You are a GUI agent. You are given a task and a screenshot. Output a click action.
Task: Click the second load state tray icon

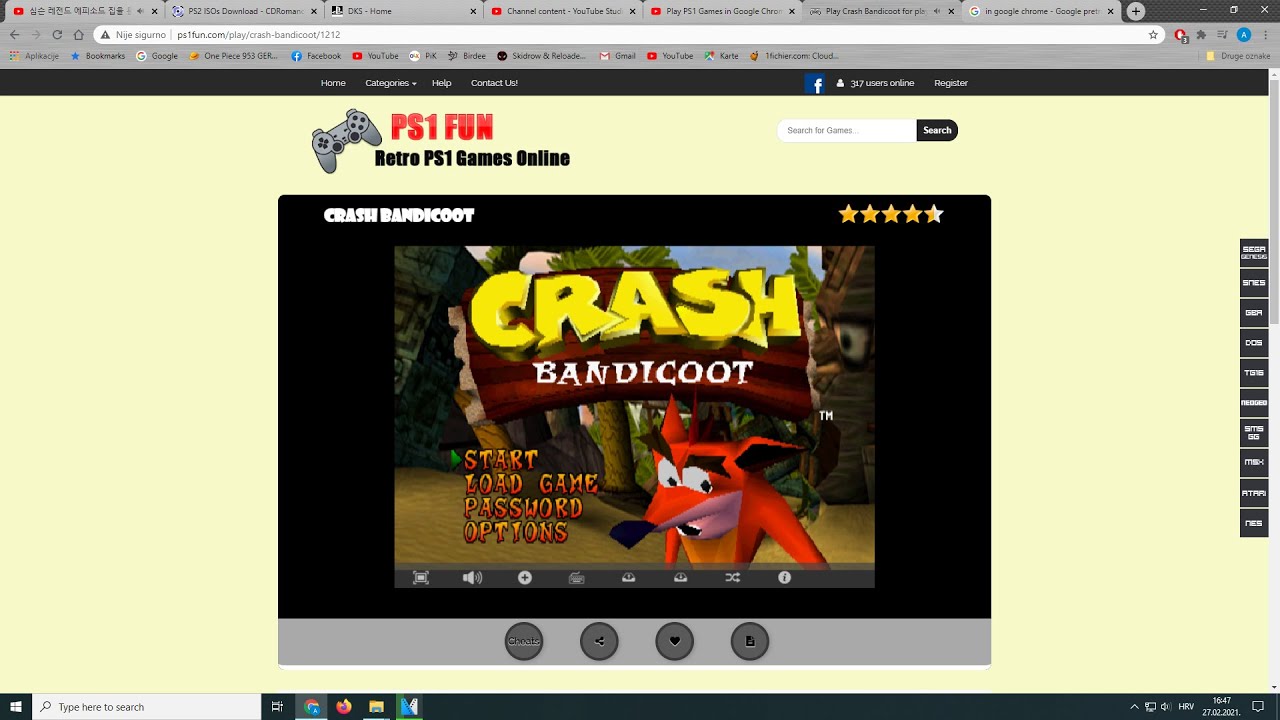click(681, 578)
